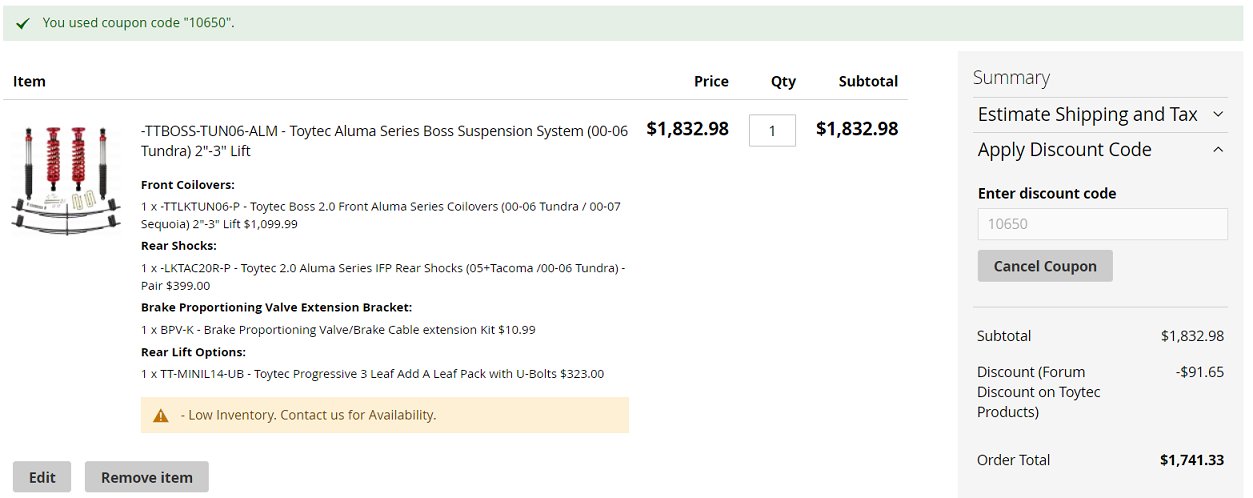
Task: Click the TT-MINIL14-UB Add A Leaf line
Action: (x=372, y=374)
